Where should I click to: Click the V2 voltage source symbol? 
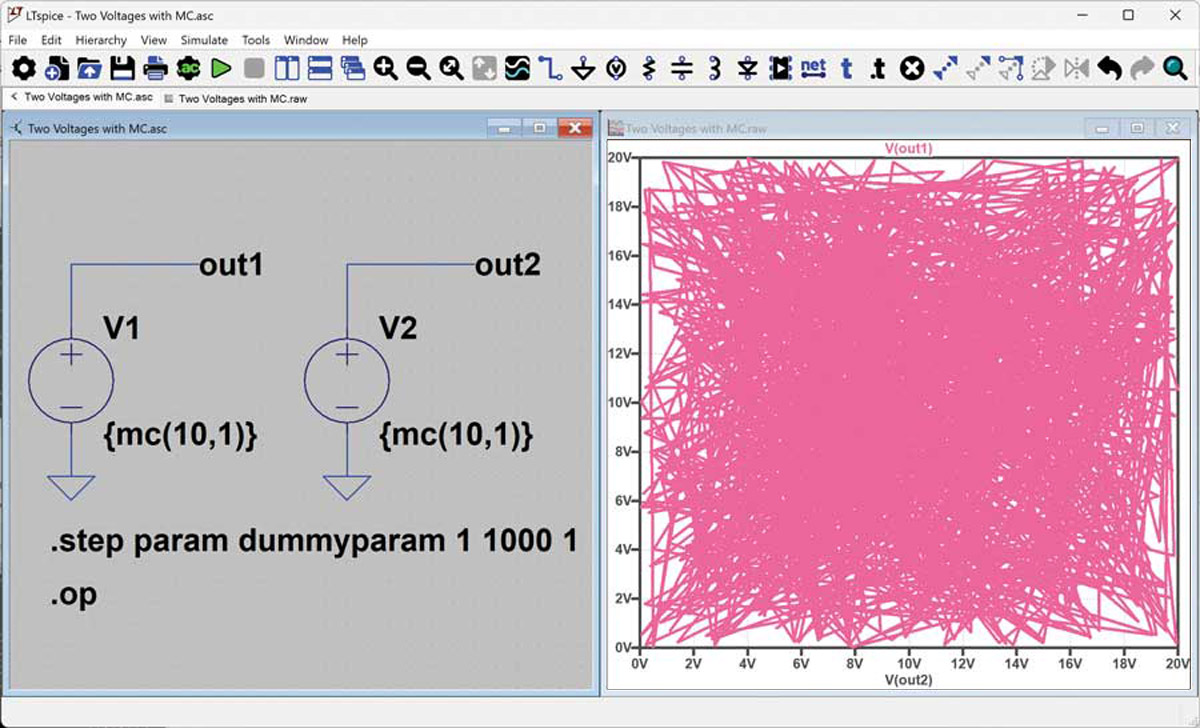346,381
